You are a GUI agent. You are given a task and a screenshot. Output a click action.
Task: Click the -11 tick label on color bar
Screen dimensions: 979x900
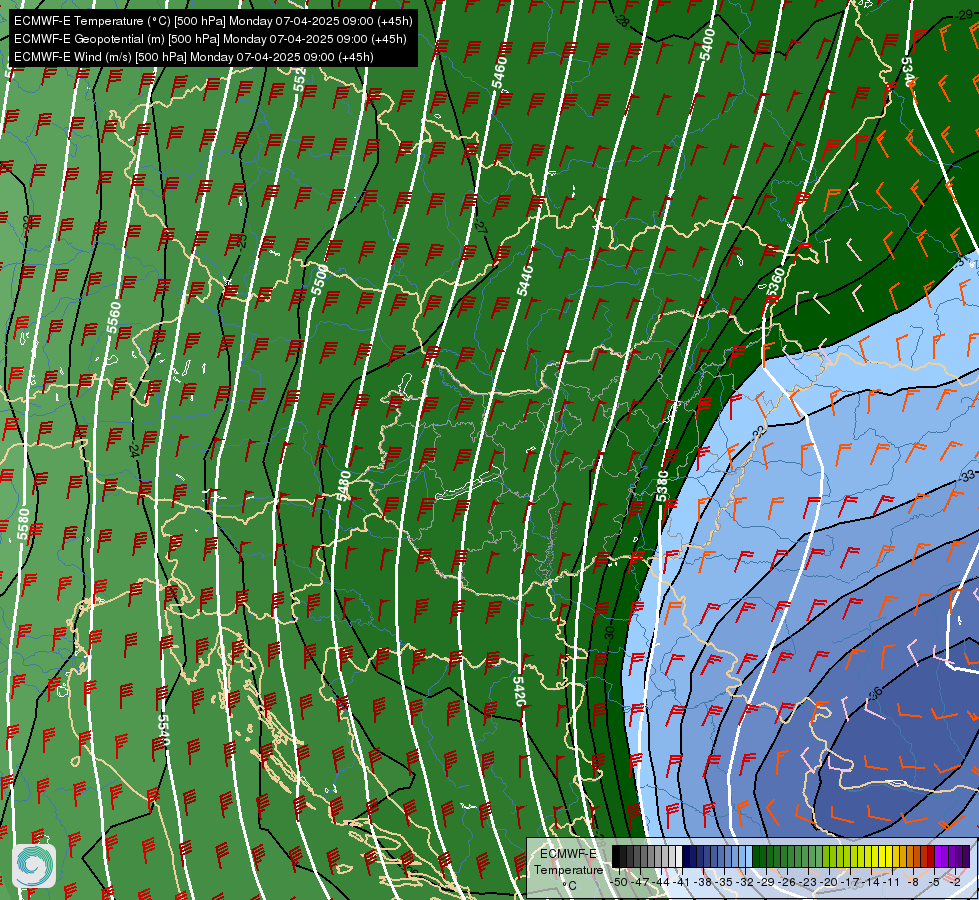coord(891,883)
